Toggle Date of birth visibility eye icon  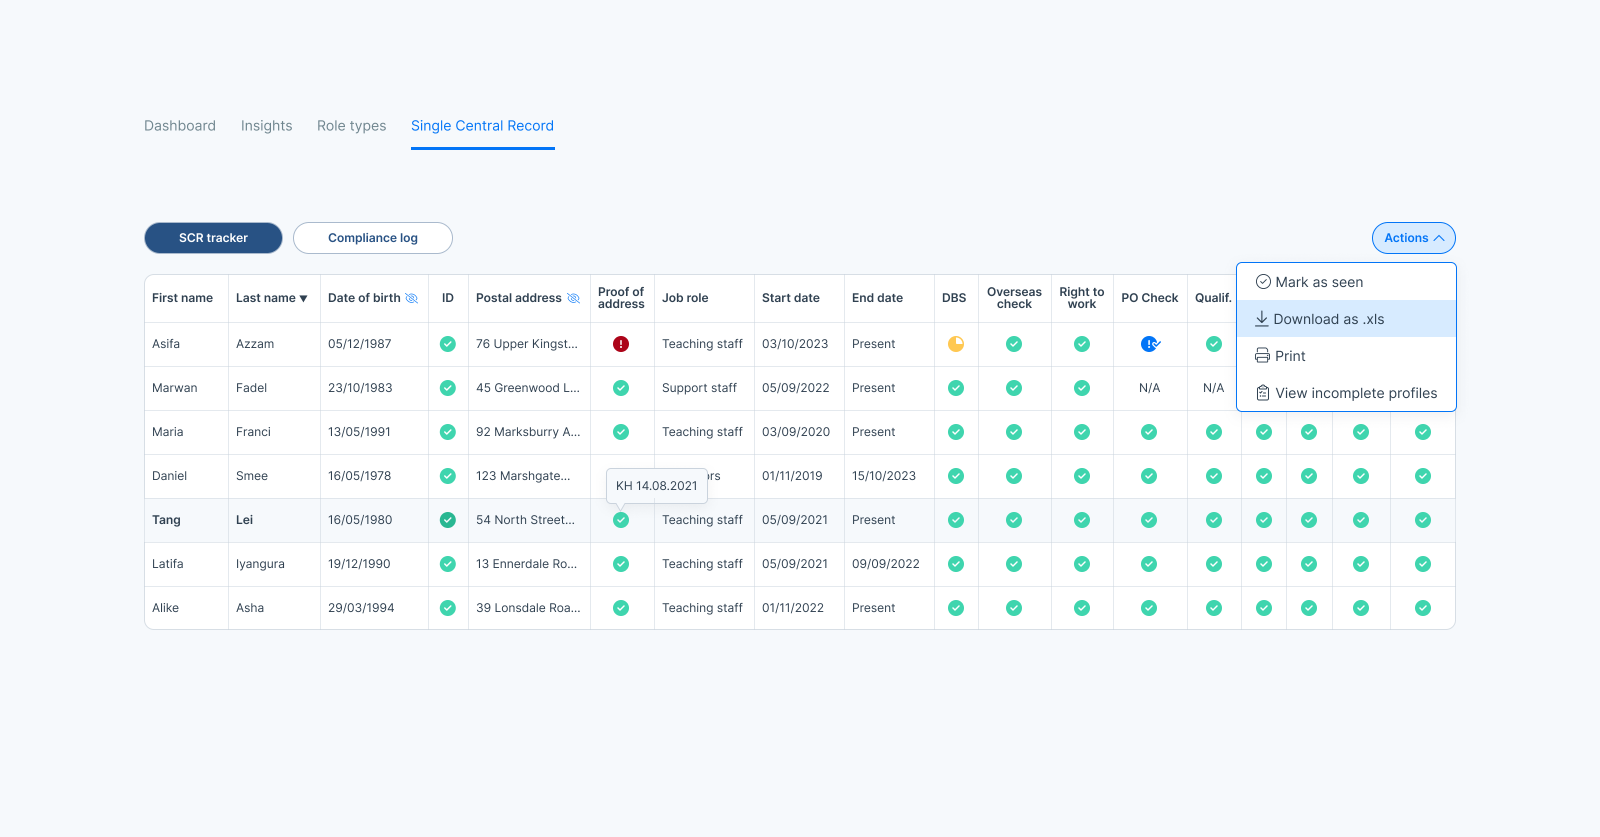point(411,298)
